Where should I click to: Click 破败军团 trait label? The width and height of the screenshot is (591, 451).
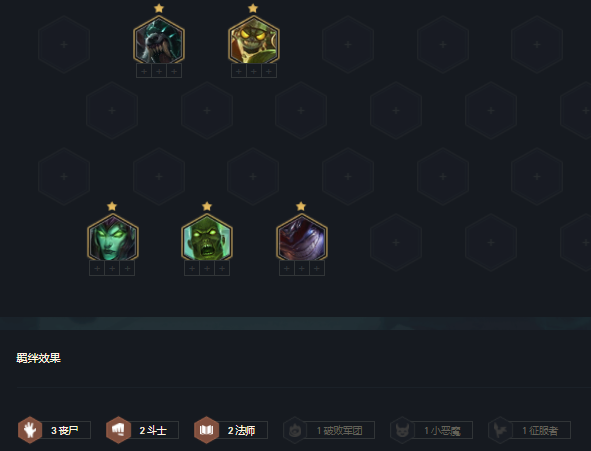click(343, 431)
